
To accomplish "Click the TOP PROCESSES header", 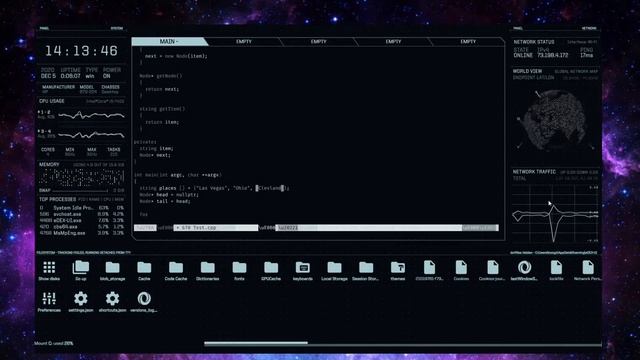I will [58, 200].
